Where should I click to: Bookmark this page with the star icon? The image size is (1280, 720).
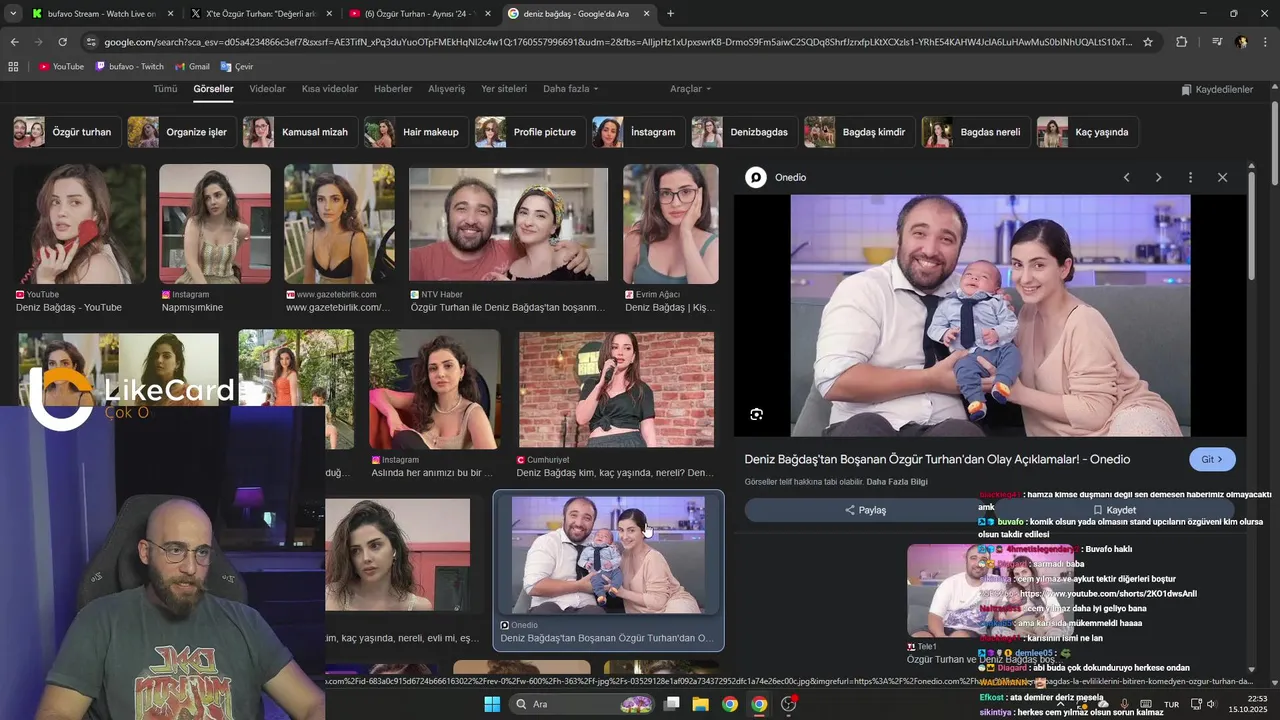(x=1148, y=42)
